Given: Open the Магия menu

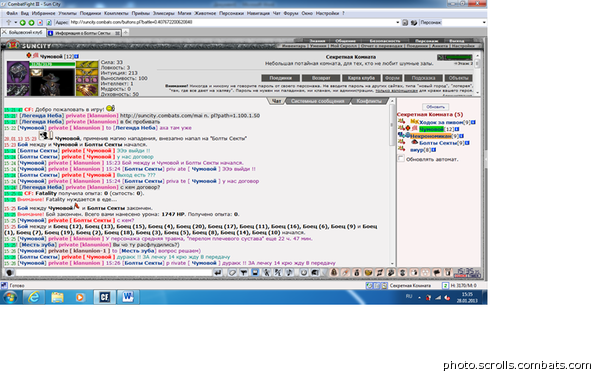Looking at the screenshot, I should click(184, 13).
